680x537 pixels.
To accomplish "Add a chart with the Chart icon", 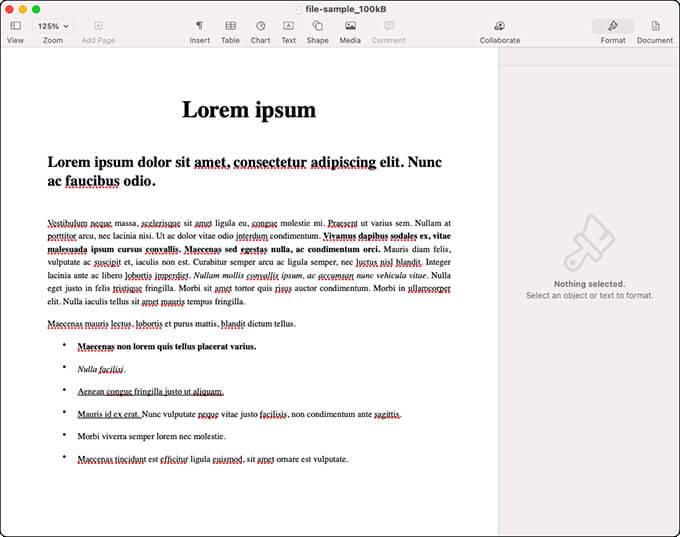I will coord(260,26).
